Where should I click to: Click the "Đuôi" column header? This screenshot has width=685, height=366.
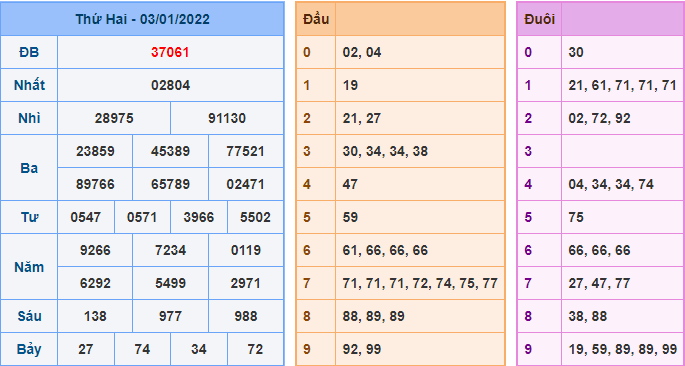click(x=540, y=19)
